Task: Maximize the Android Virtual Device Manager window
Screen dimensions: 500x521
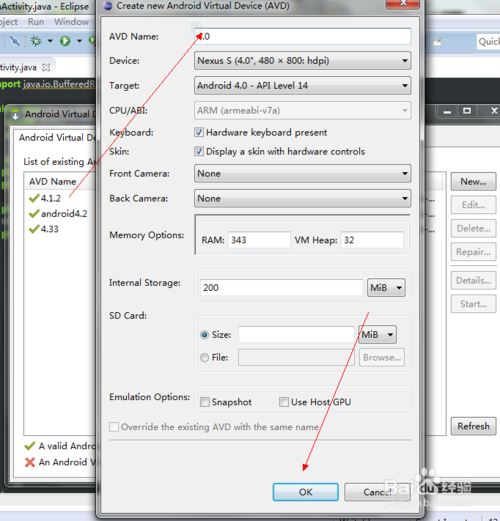Action: (467, 110)
